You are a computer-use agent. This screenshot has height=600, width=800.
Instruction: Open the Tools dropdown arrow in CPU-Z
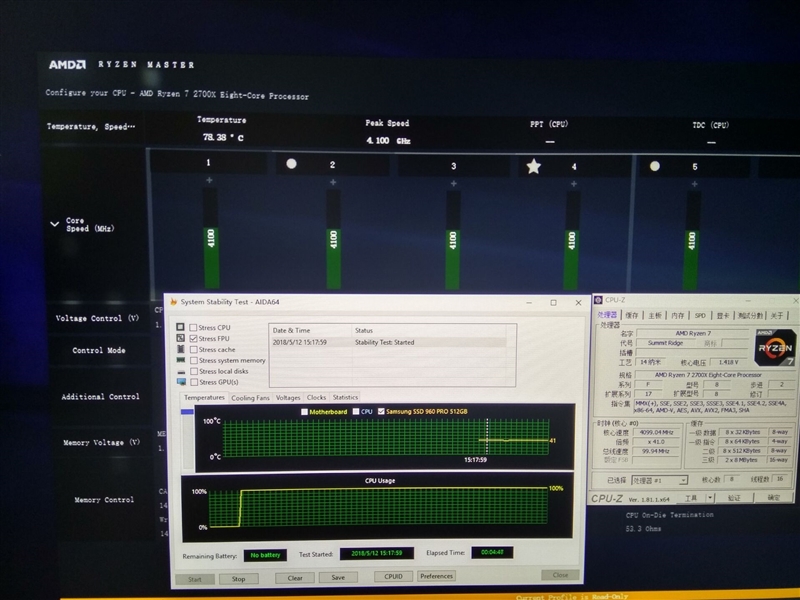click(710, 497)
